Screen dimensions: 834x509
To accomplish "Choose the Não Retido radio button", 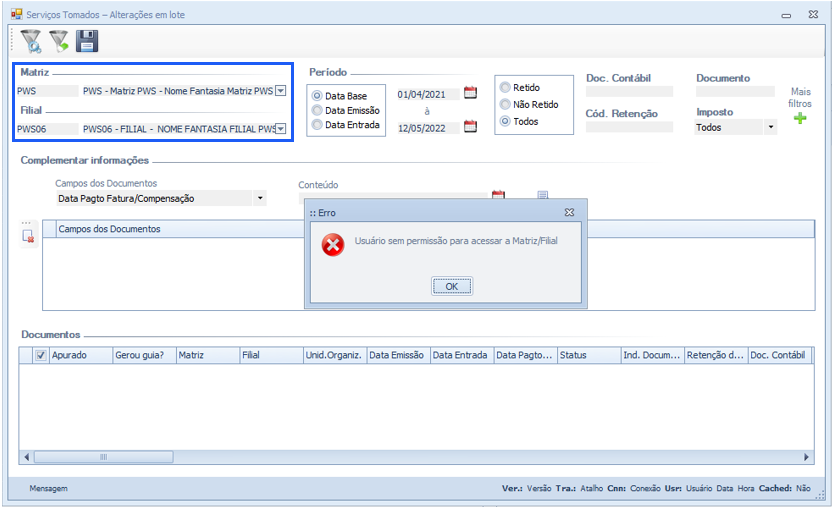I will pos(505,104).
